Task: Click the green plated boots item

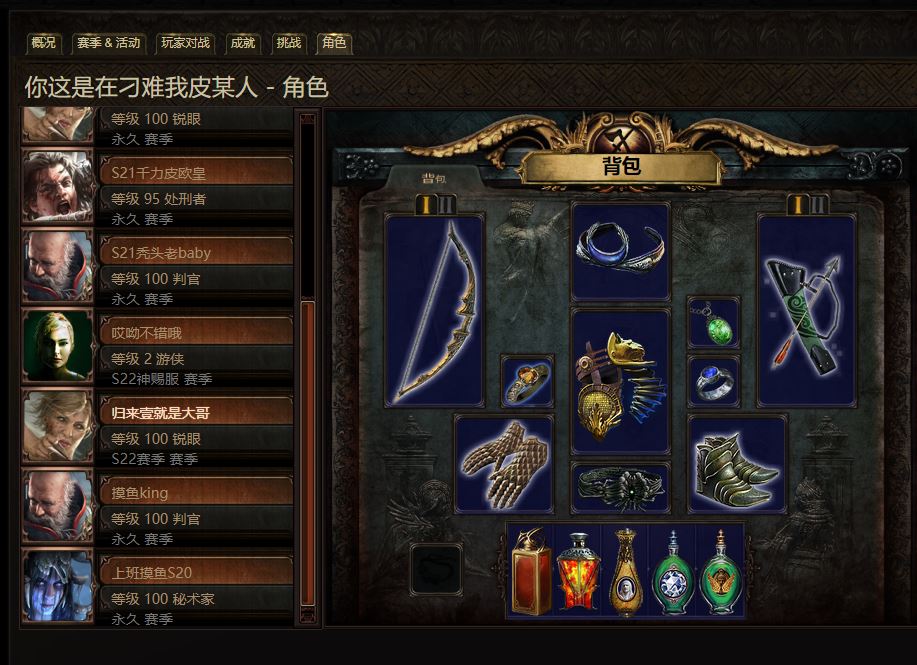Action: (737, 464)
